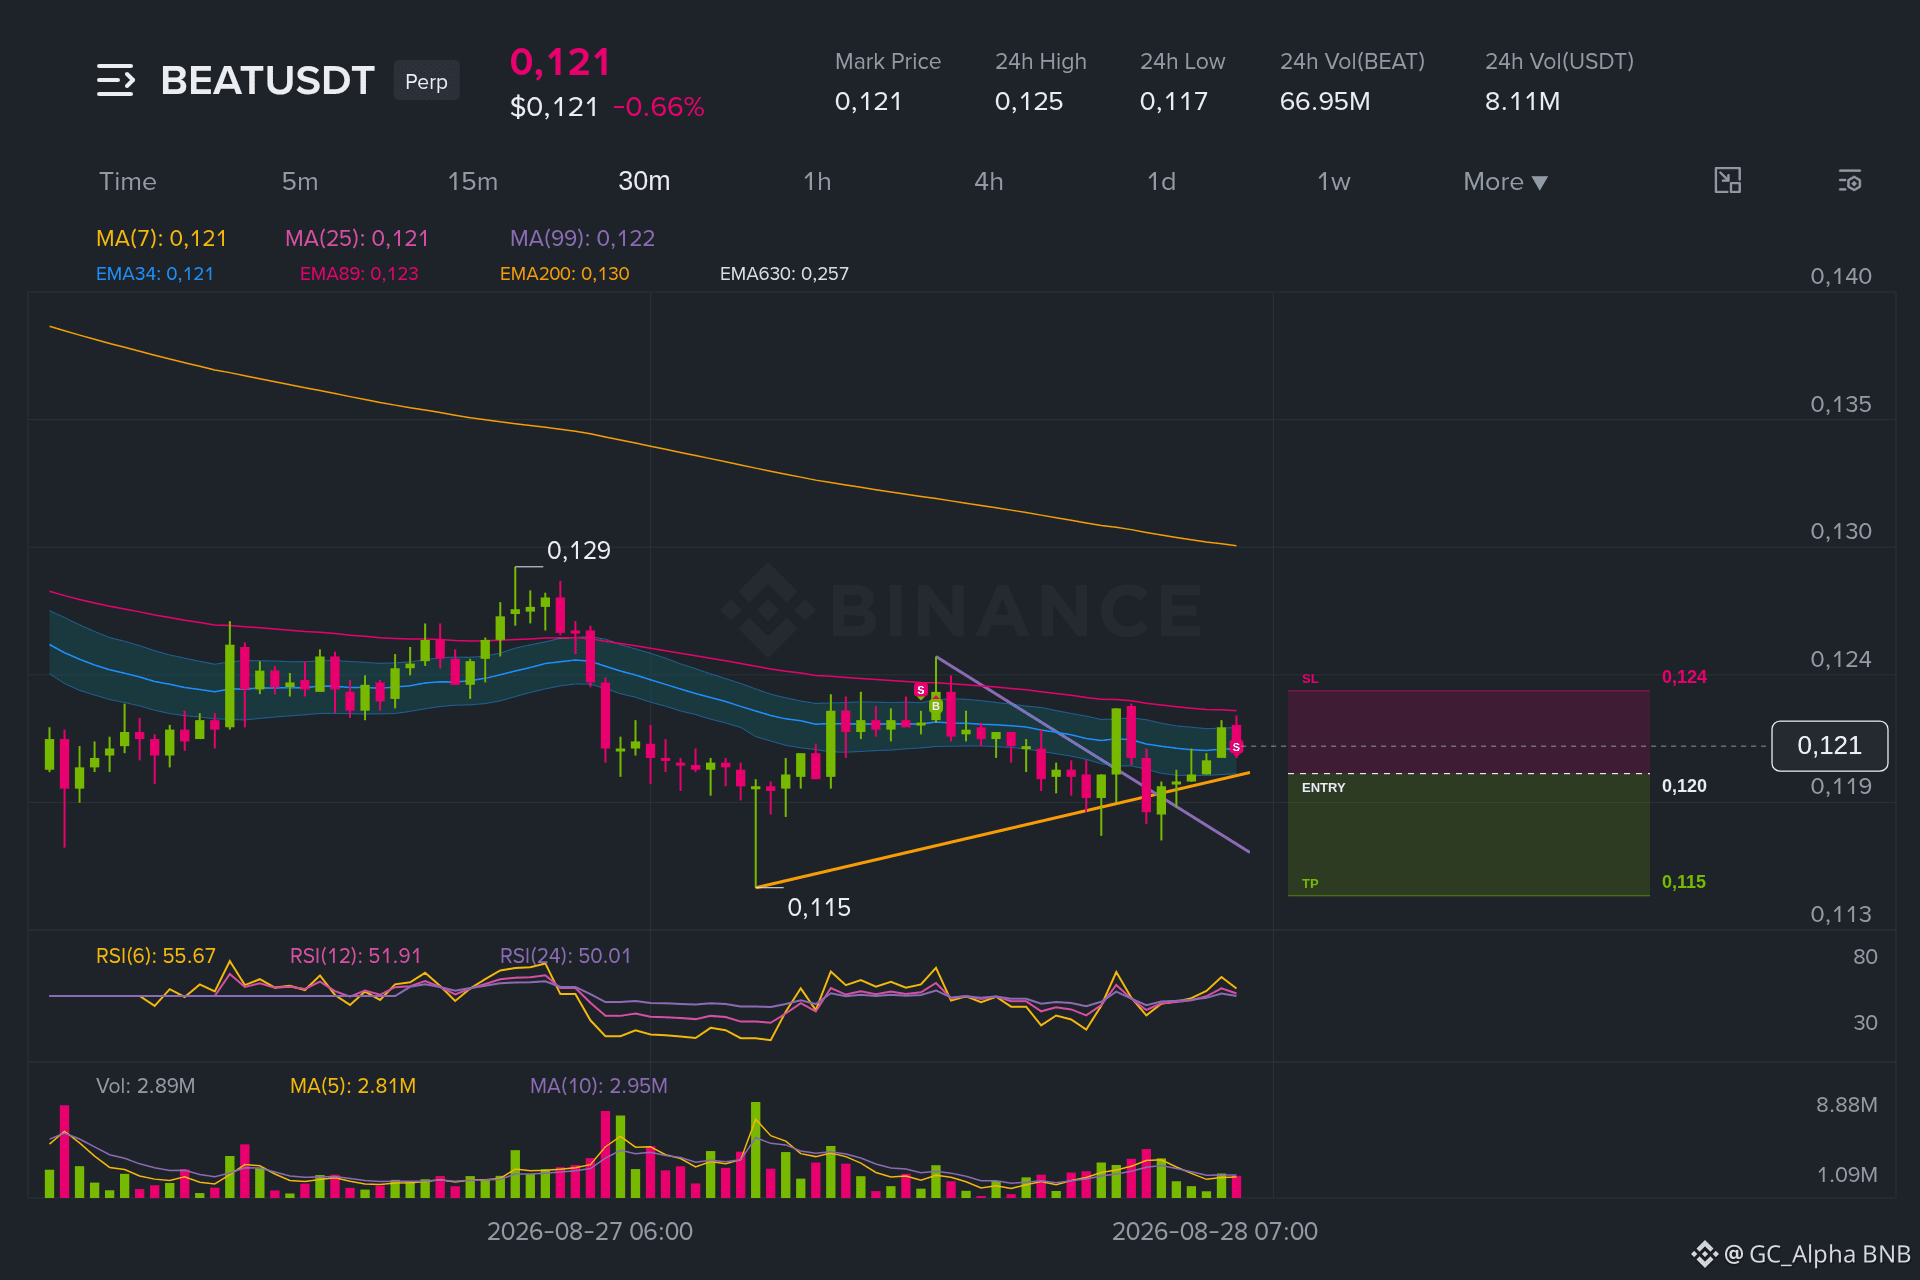Viewport: 1920px width, 1280px height.
Task: Click the 24h Vol(USDT) value 8.11M
Action: tap(1522, 101)
